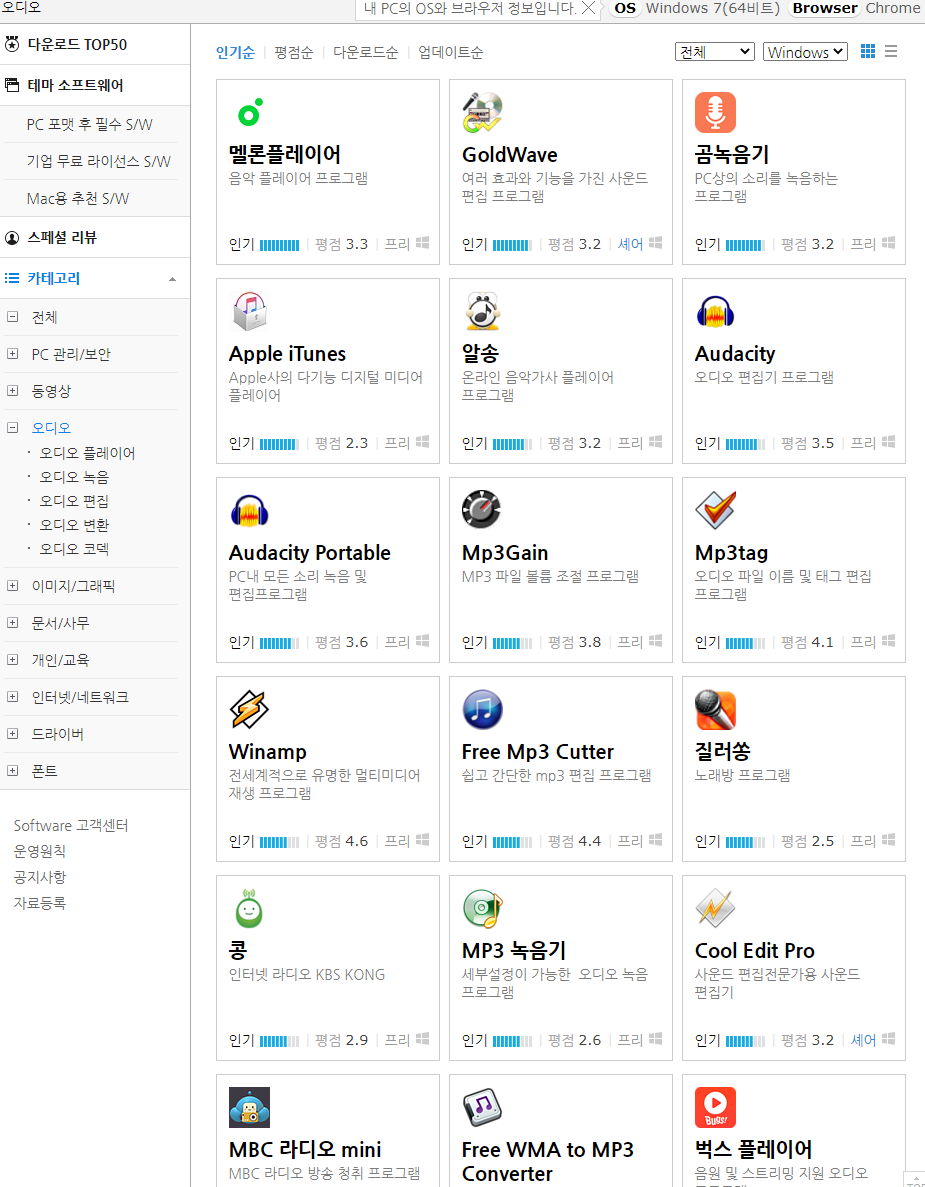Viewport: 925px width, 1187px height.
Task: Click the Audacity Portable icon
Action: pos(250,511)
